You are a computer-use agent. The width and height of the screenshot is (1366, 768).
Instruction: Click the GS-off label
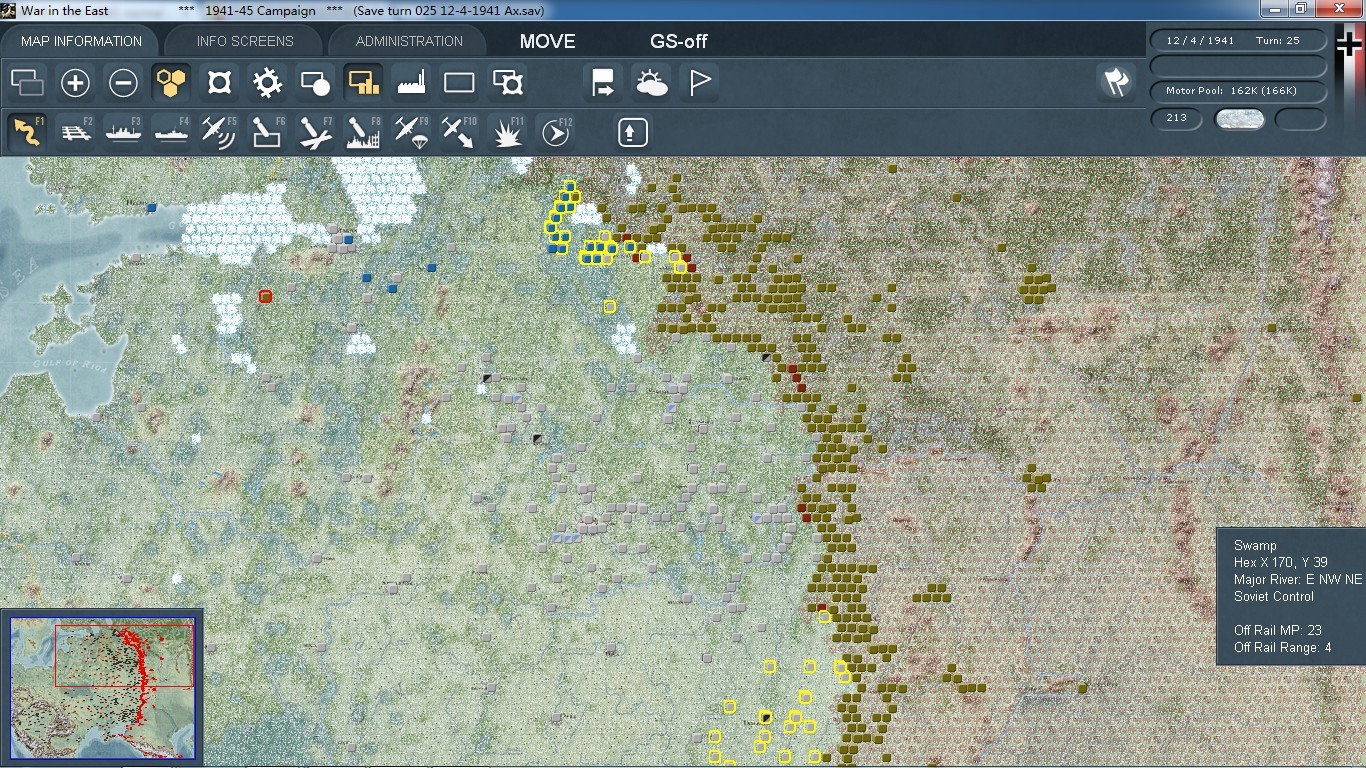(x=679, y=41)
